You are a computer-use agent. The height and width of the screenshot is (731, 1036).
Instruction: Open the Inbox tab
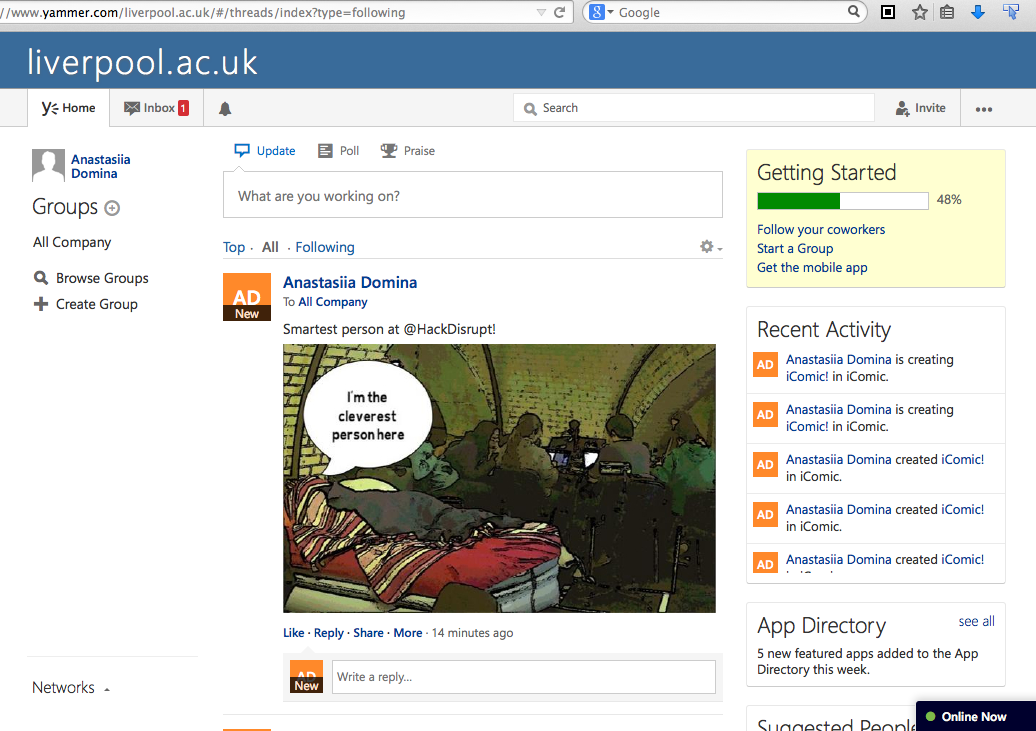pyautogui.click(x=156, y=108)
